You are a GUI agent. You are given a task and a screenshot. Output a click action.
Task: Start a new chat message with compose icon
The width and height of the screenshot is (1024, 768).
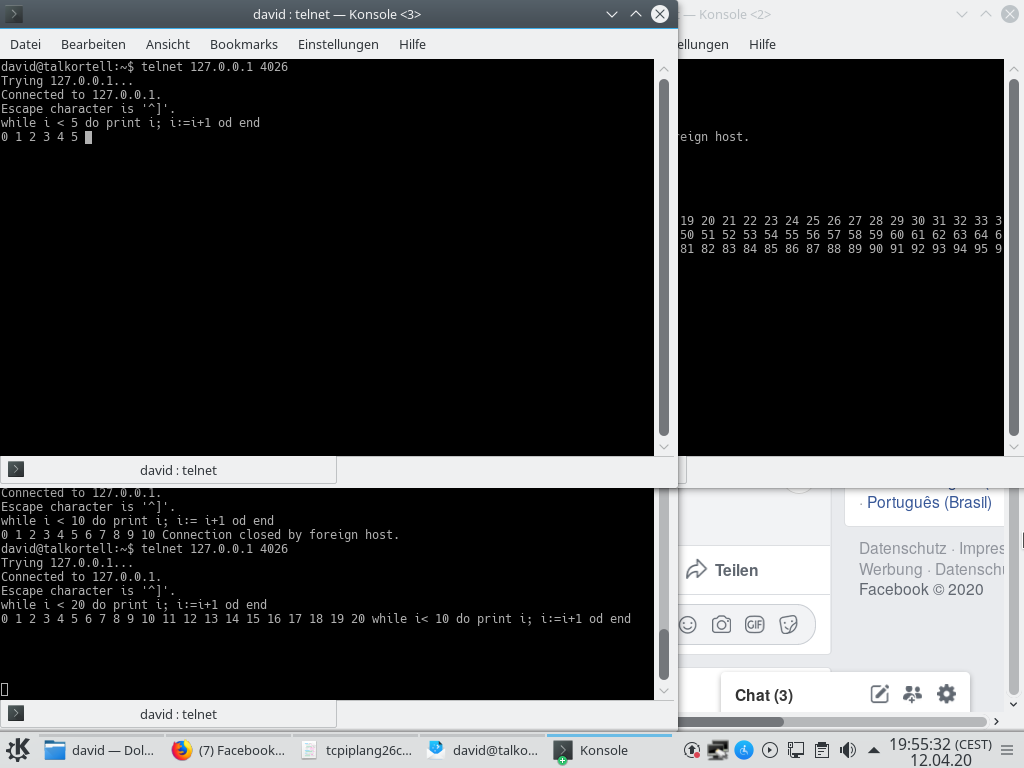point(880,694)
